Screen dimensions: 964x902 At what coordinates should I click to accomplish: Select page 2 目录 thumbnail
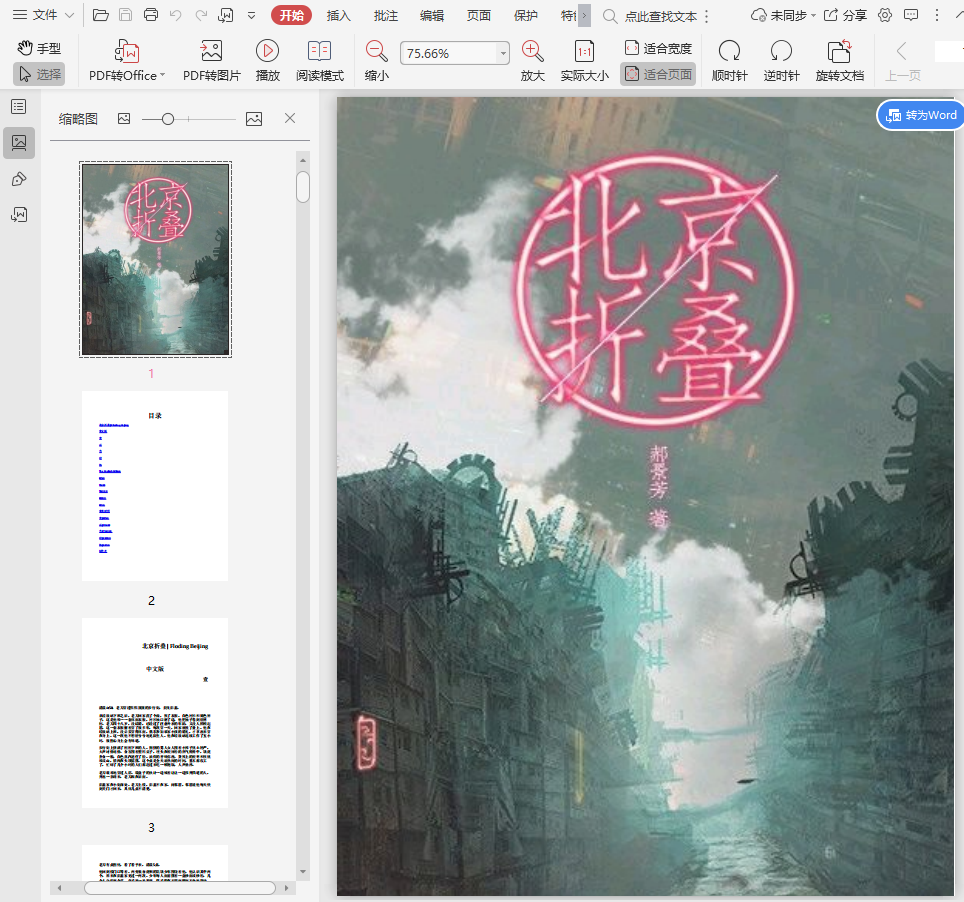[155, 486]
